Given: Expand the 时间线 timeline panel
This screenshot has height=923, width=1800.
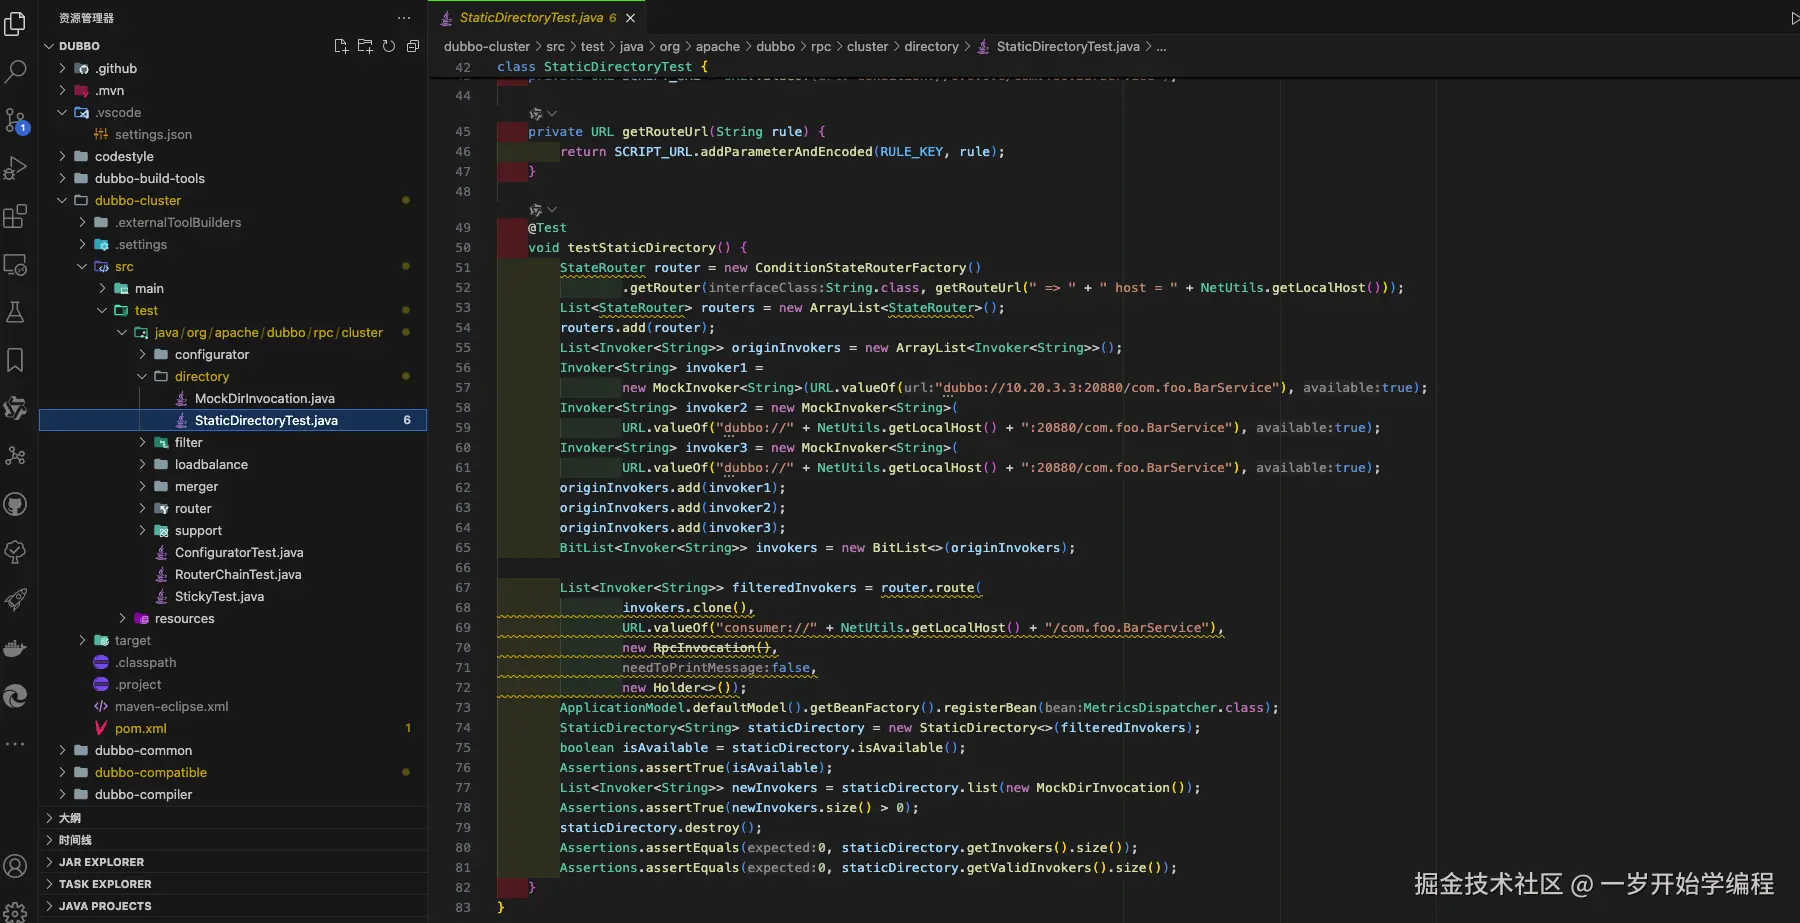Looking at the screenshot, I should [233, 840].
